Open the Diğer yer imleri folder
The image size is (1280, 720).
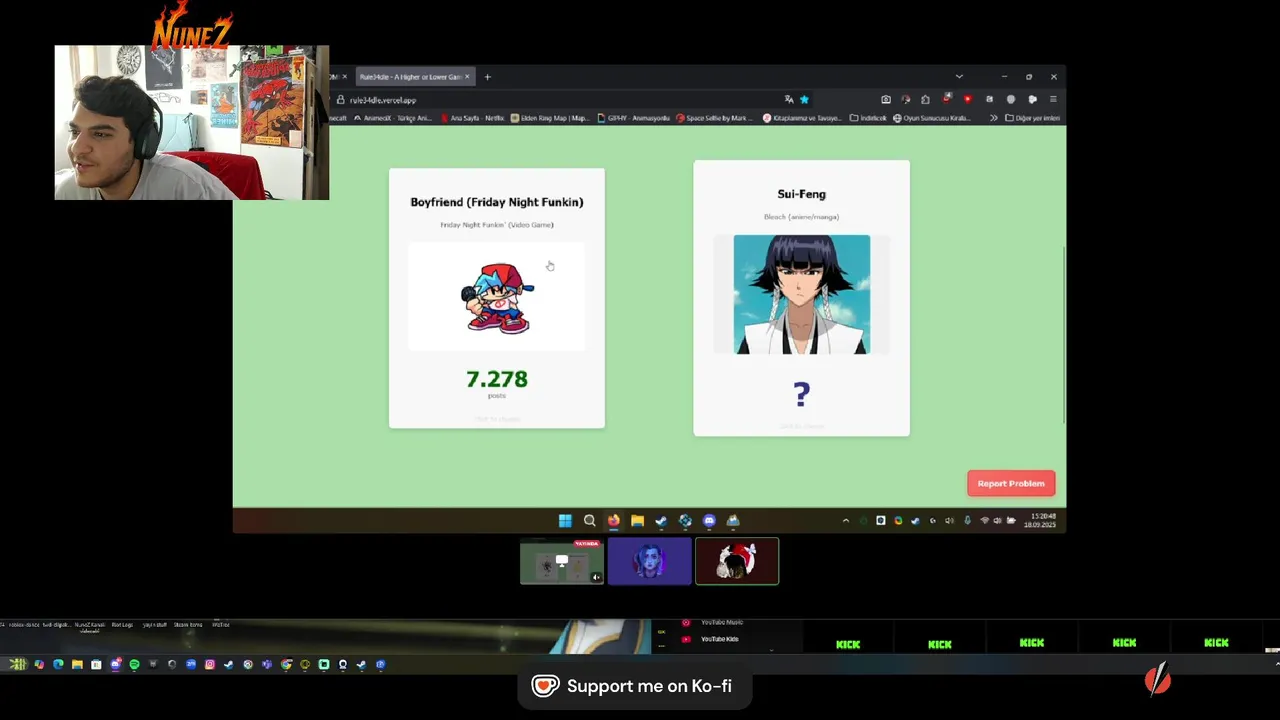(x=1032, y=118)
